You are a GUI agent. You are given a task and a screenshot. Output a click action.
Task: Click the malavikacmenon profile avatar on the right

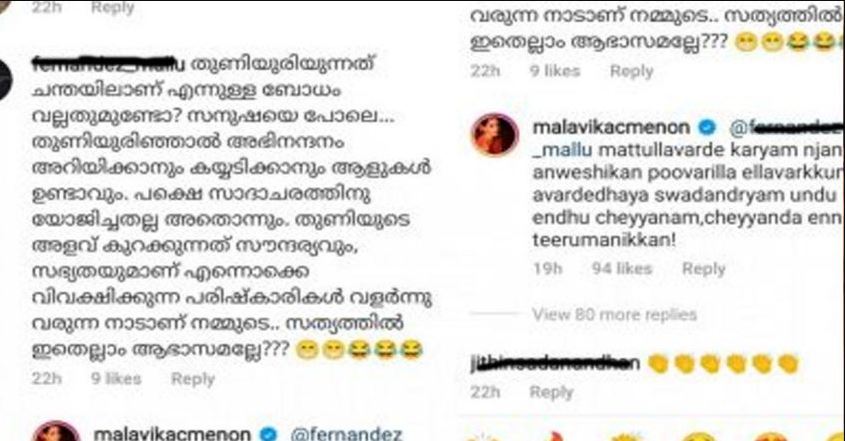(x=495, y=134)
